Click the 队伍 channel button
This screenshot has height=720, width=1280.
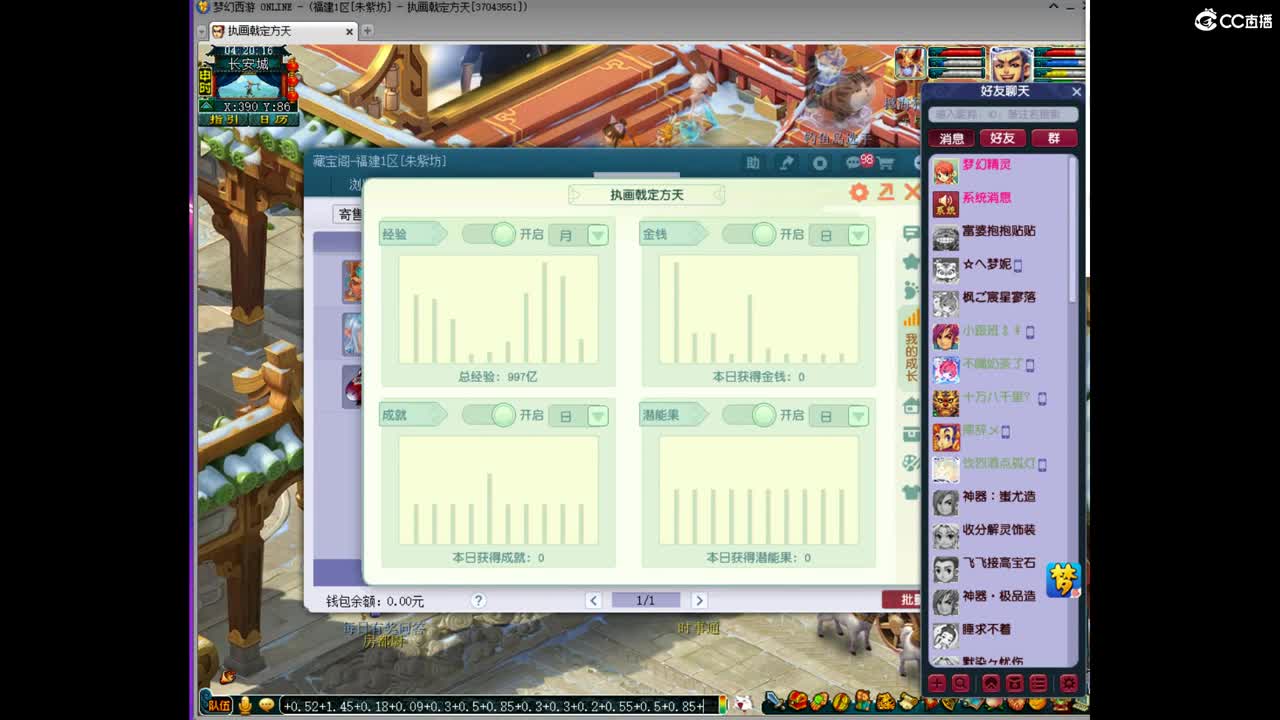tap(218, 705)
